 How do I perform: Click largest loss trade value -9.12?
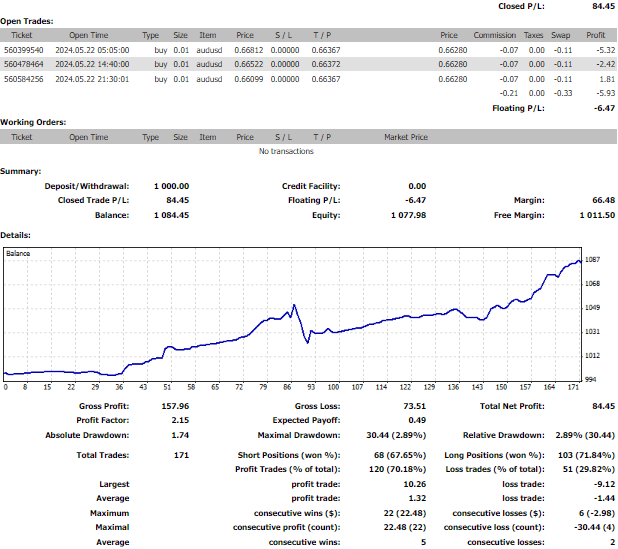pos(604,484)
